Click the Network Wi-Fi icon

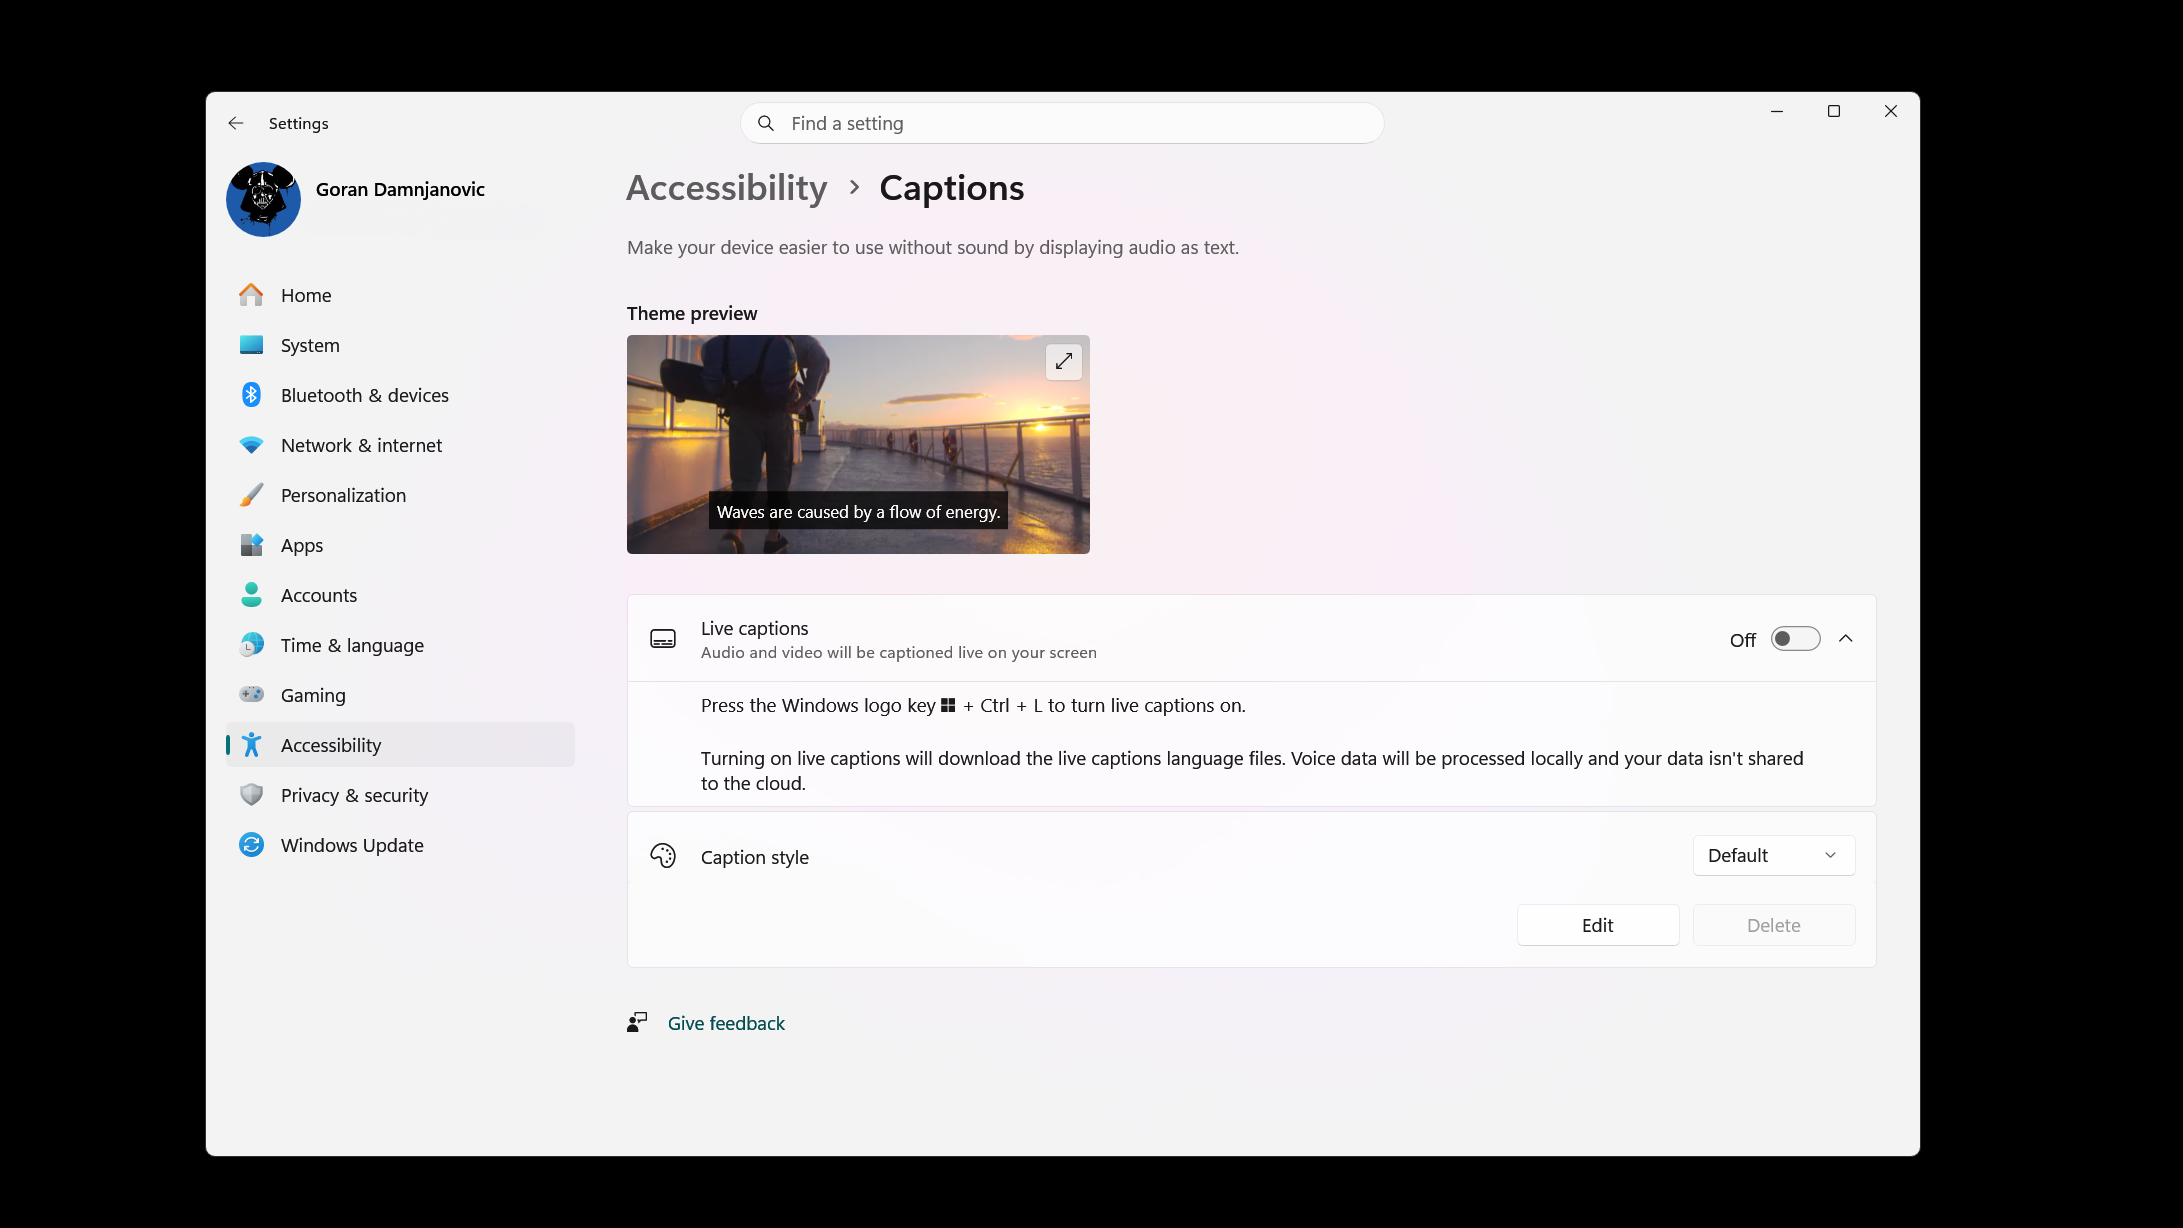251,445
